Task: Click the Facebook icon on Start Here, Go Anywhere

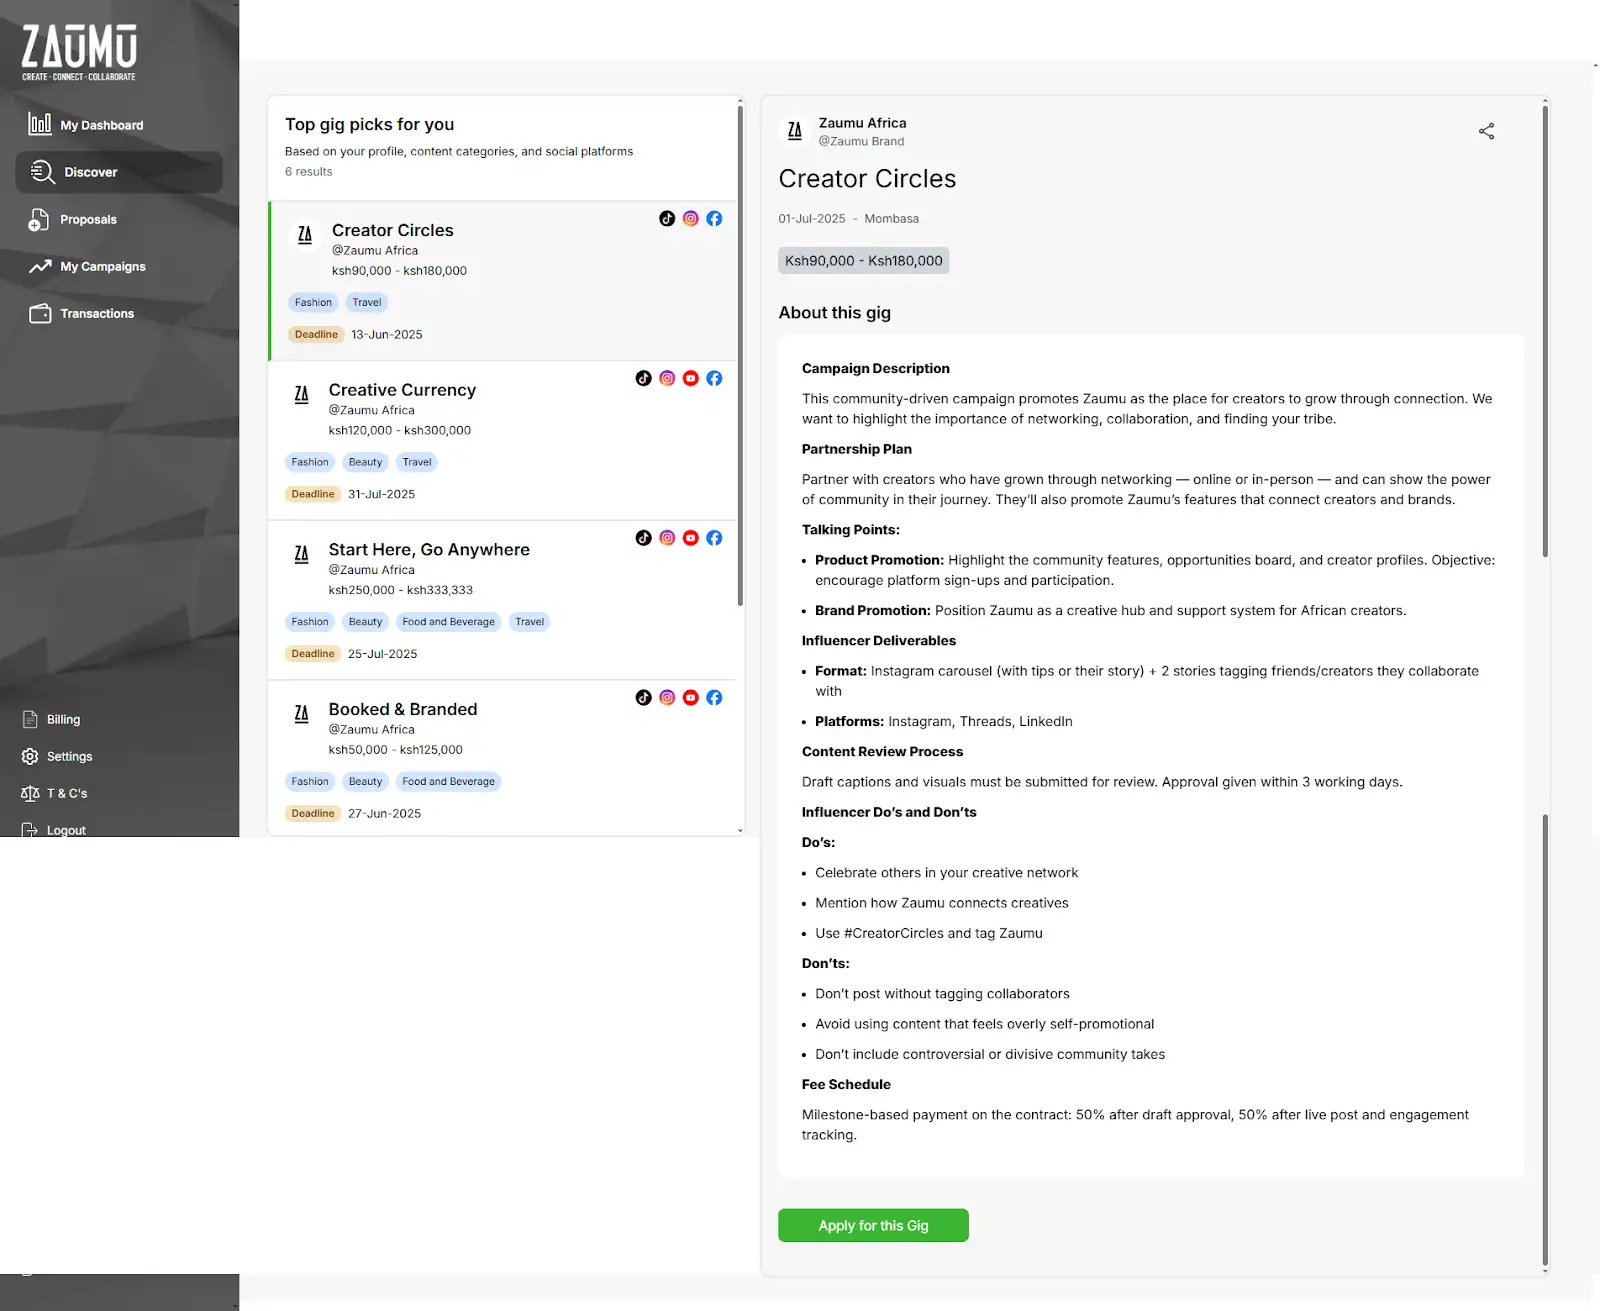Action: tap(714, 538)
